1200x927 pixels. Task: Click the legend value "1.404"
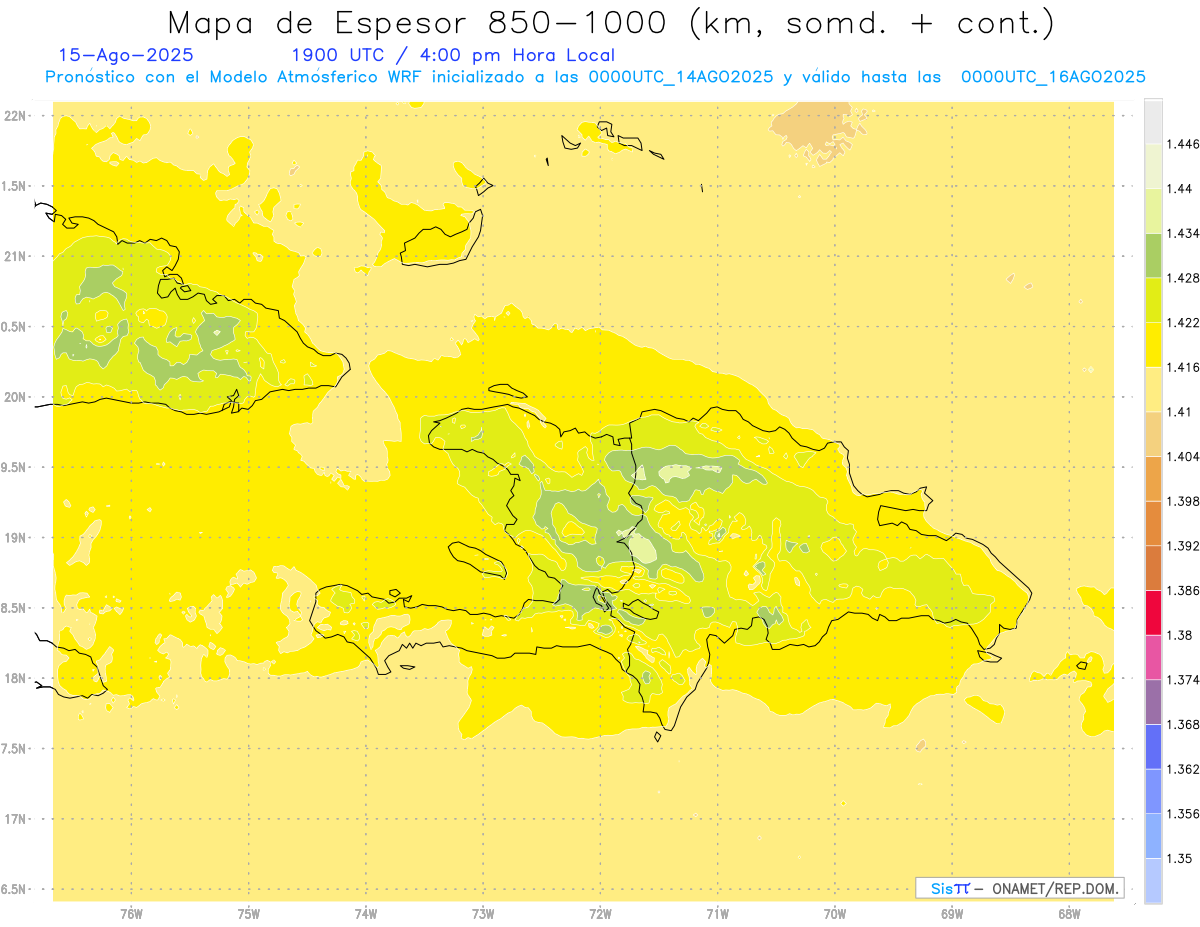[1185, 456]
